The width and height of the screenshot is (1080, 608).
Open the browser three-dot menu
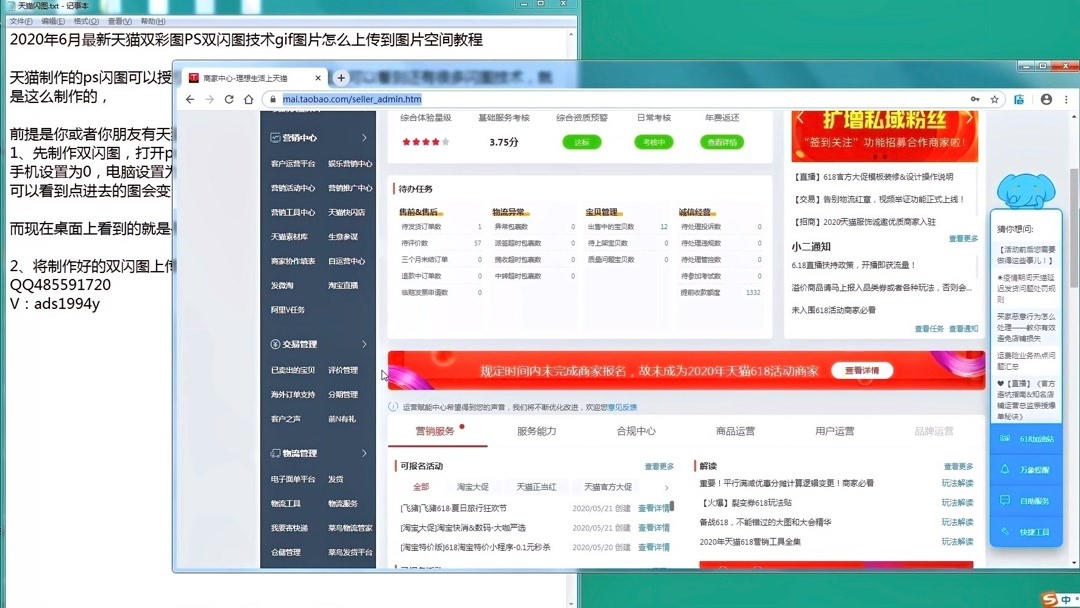(x=1066, y=100)
